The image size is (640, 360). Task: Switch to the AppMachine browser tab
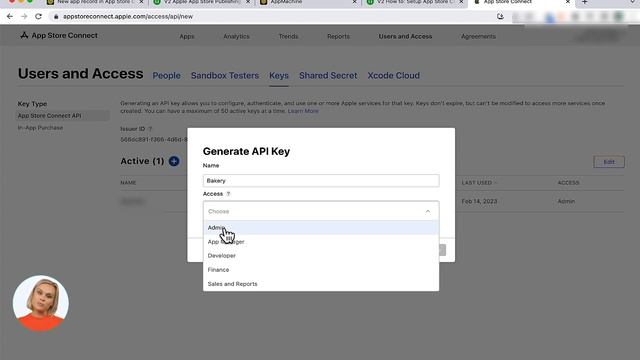308,2
